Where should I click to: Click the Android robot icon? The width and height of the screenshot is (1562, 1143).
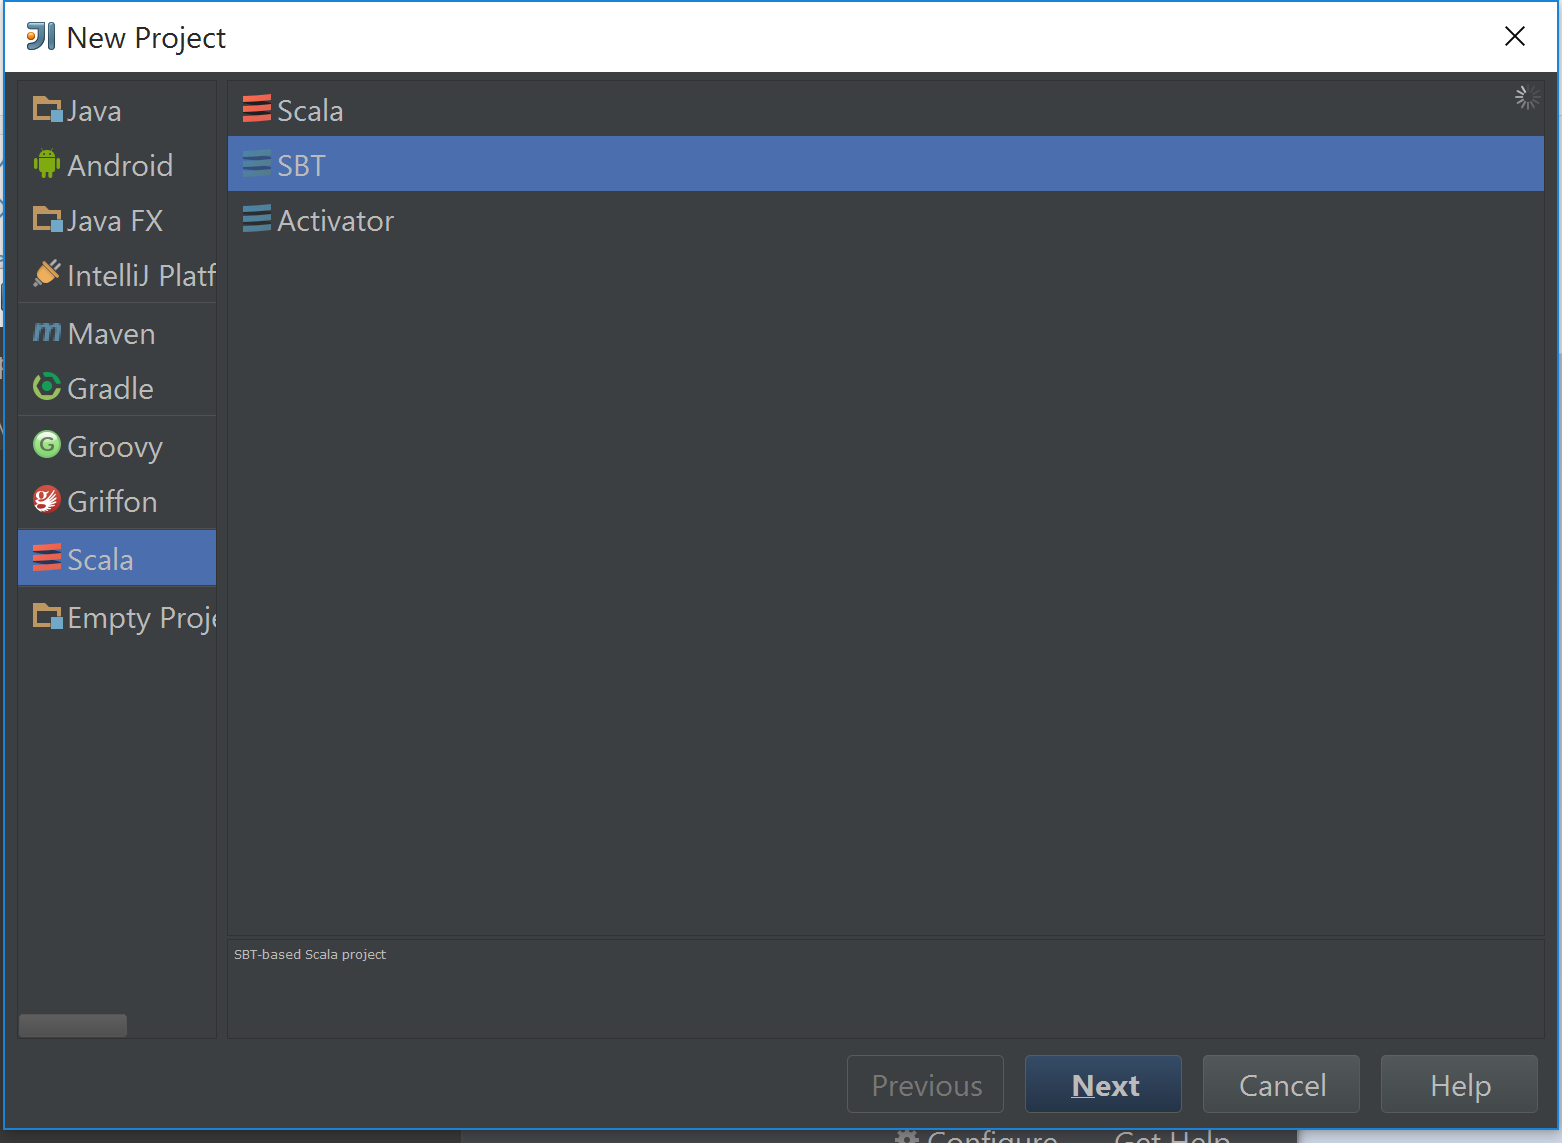(47, 164)
